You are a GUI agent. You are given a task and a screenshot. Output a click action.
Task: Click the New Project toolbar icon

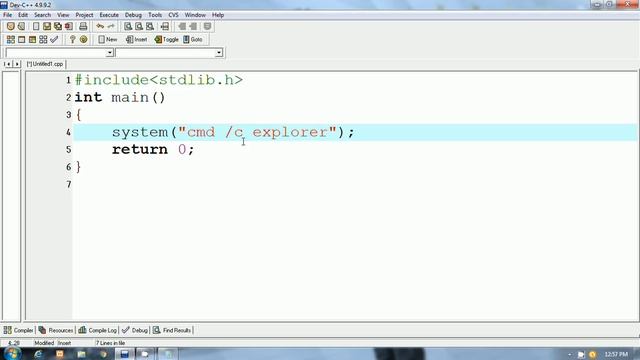(x=11, y=27)
